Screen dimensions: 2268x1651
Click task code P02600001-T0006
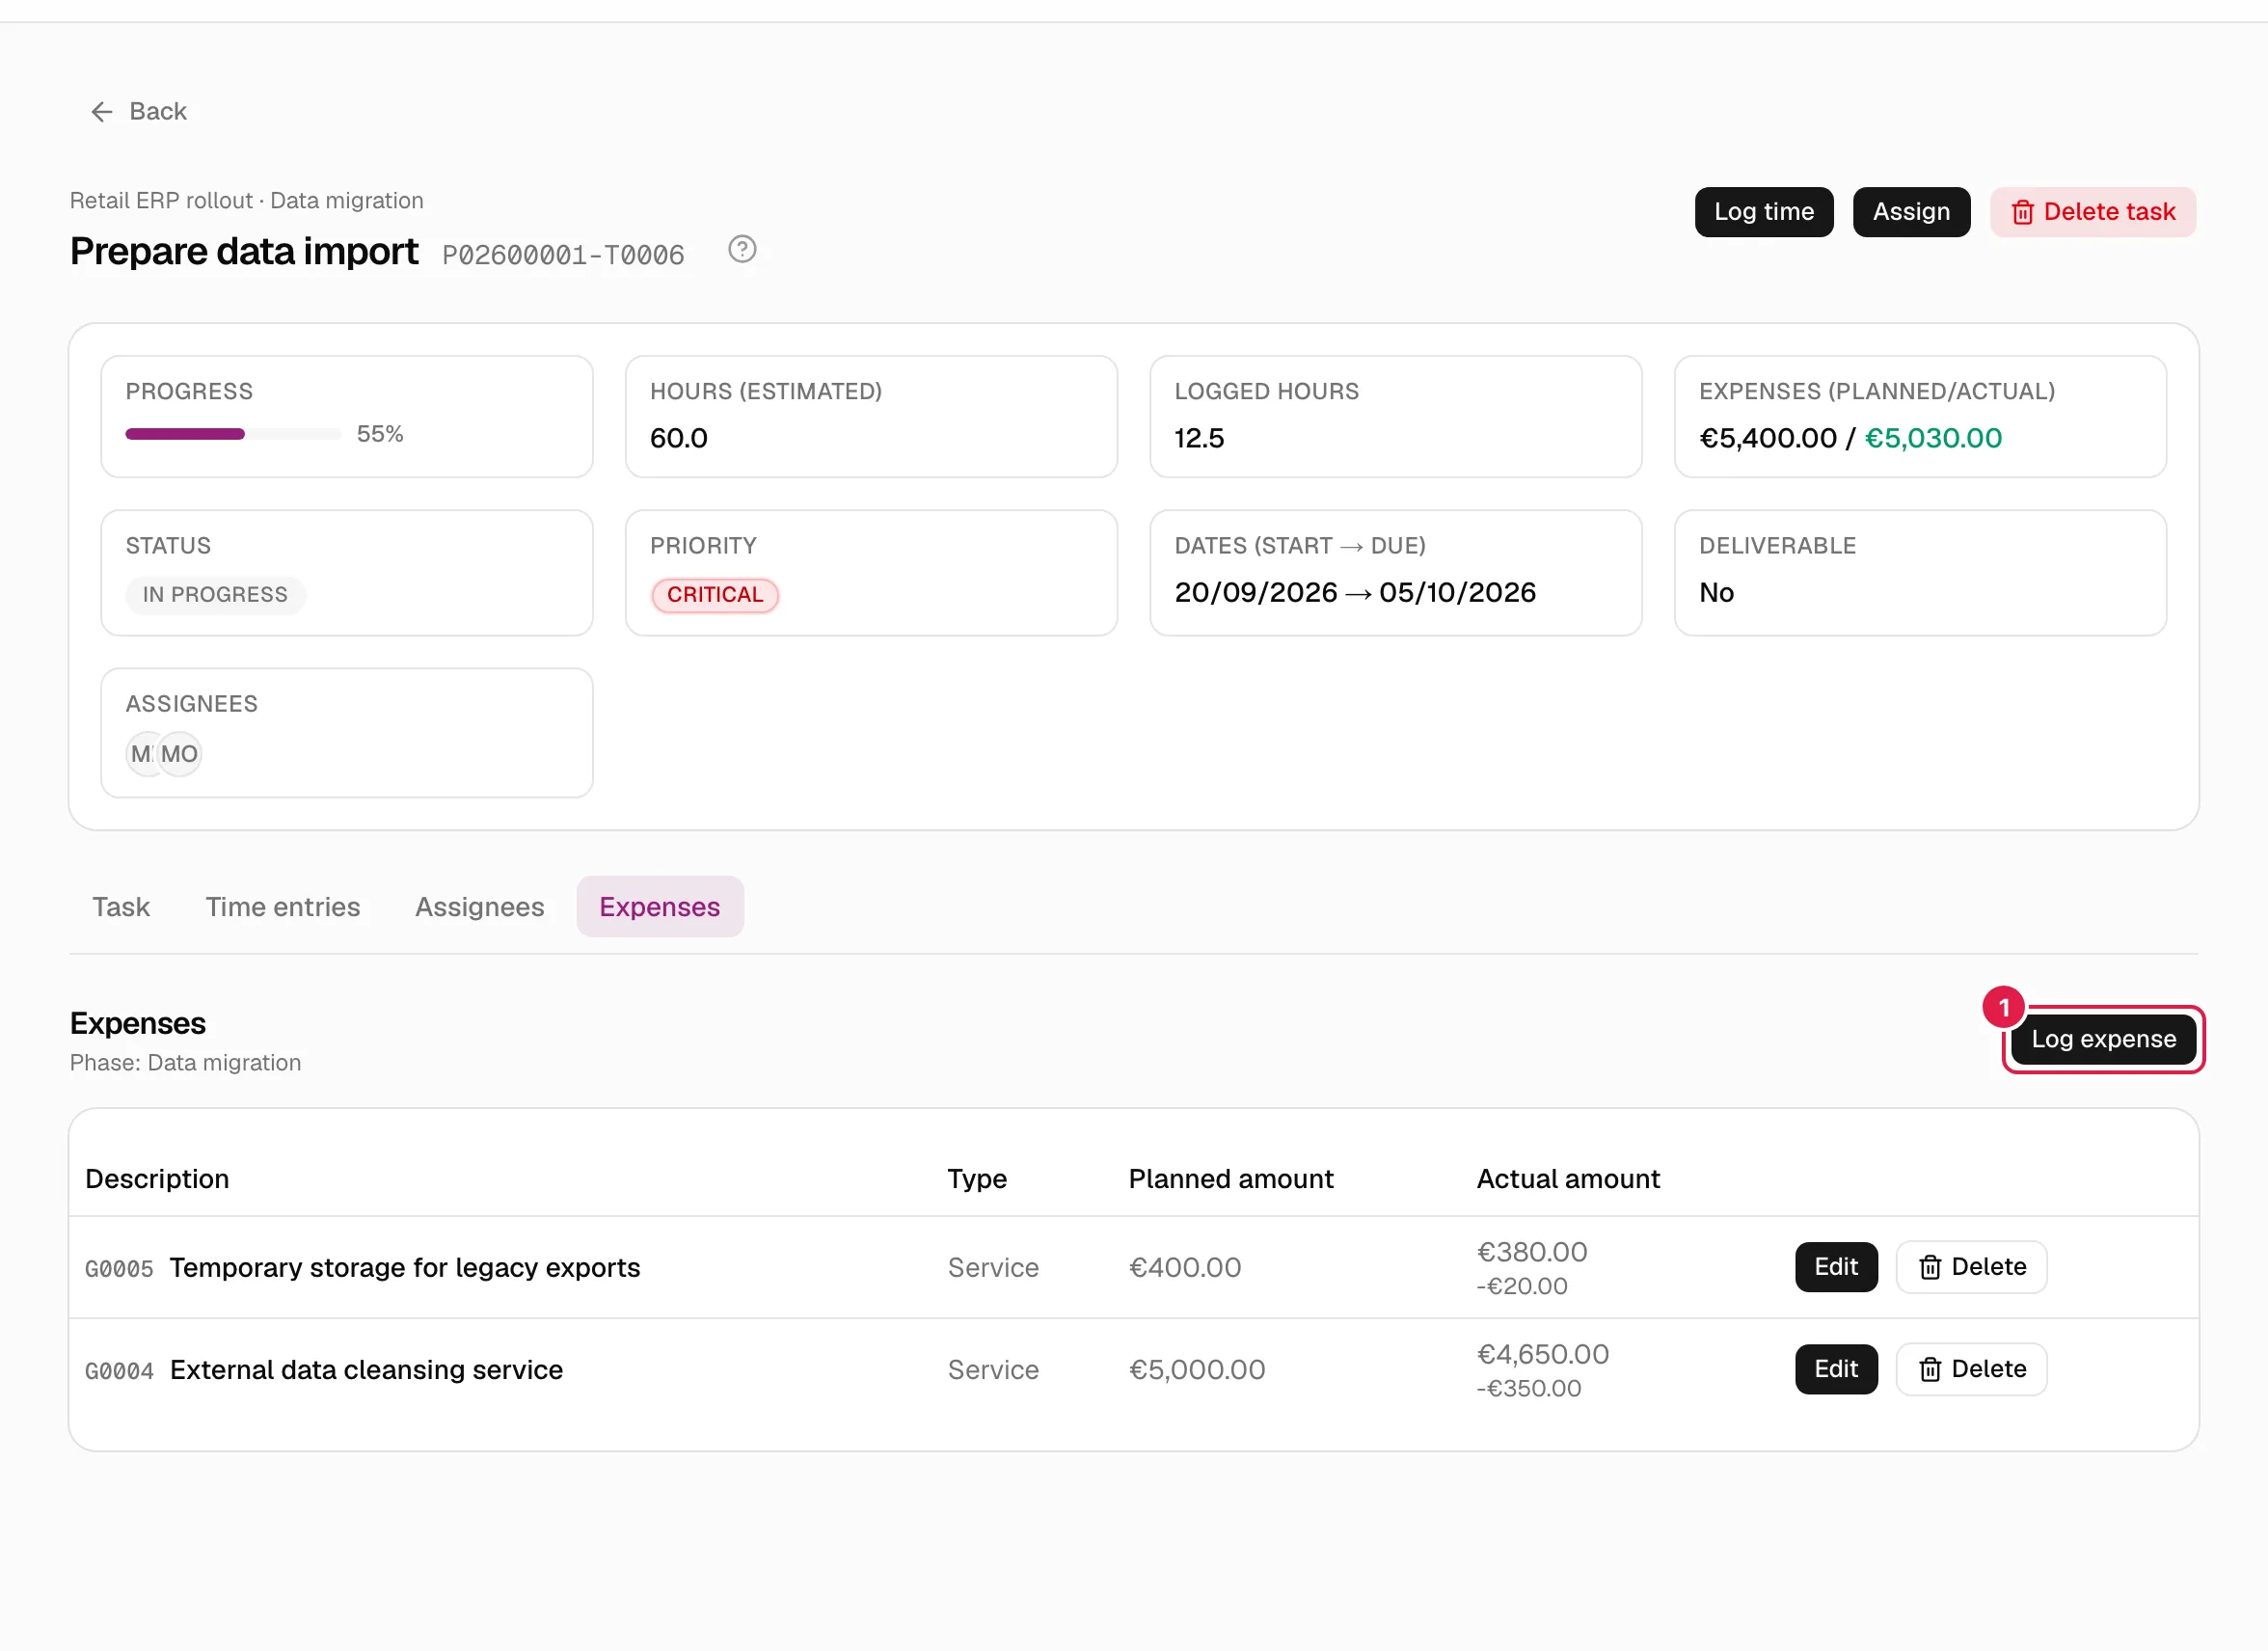tap(563, 255)
